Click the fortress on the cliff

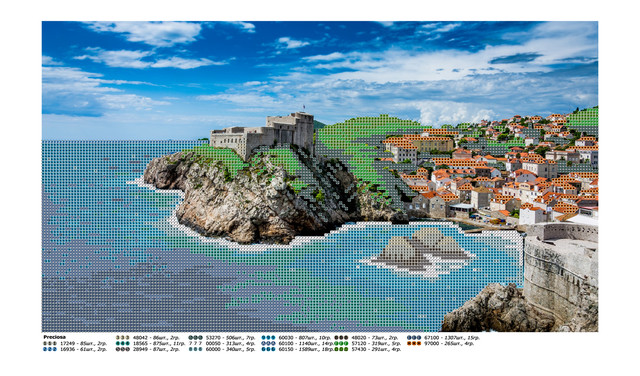coord(263,133)
